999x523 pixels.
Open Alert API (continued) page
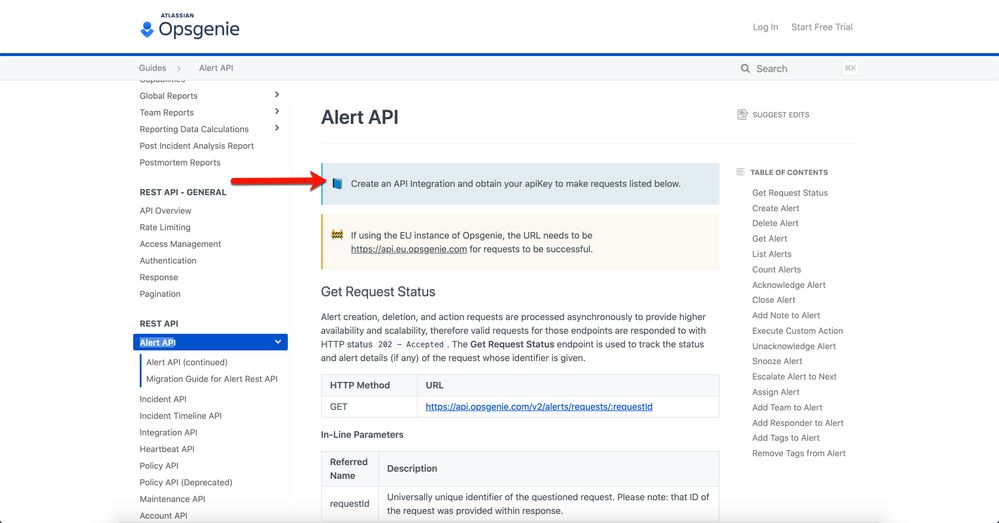coord(187,362)
